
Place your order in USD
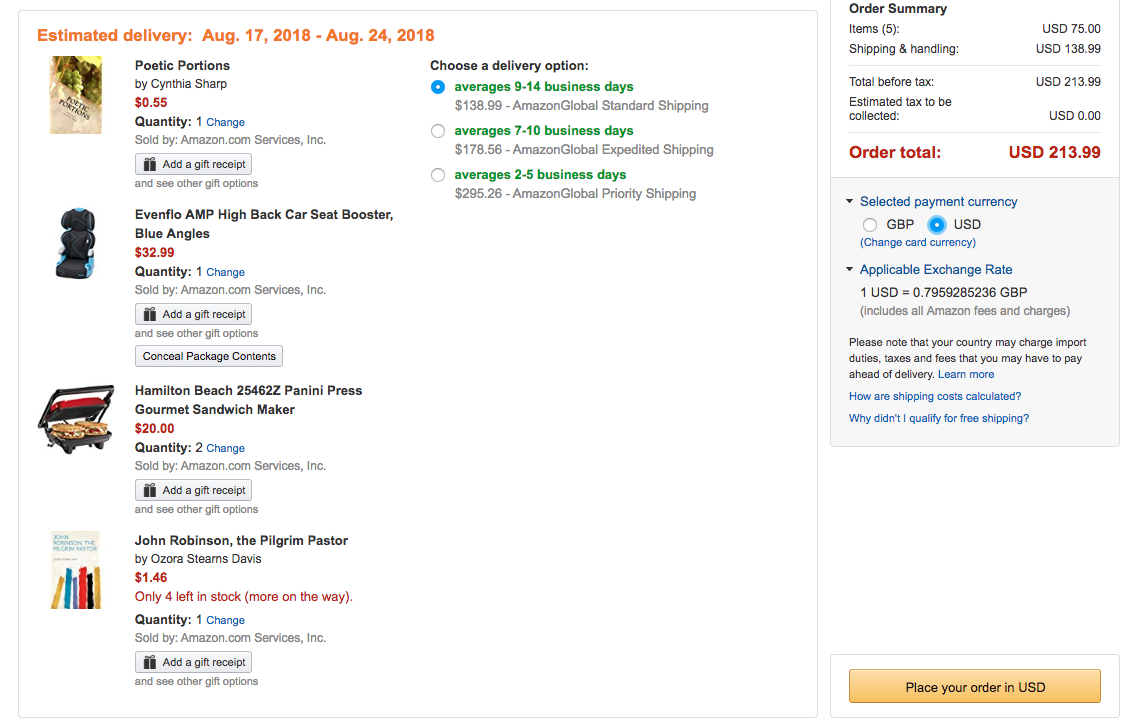click(x=974, y=687)
